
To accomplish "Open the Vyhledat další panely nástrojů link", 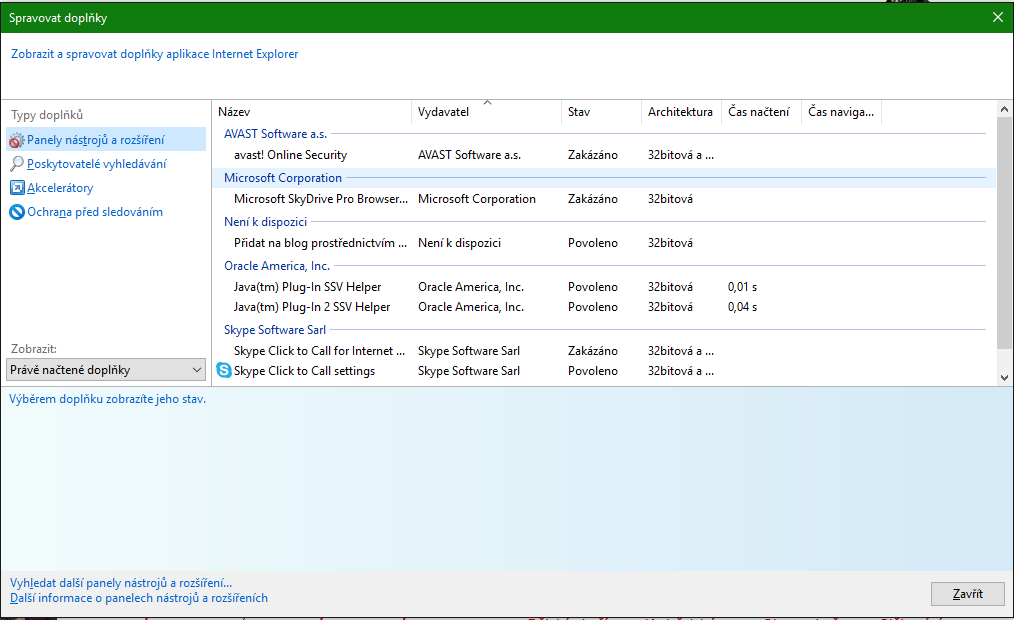I will (x=121, y=582).
